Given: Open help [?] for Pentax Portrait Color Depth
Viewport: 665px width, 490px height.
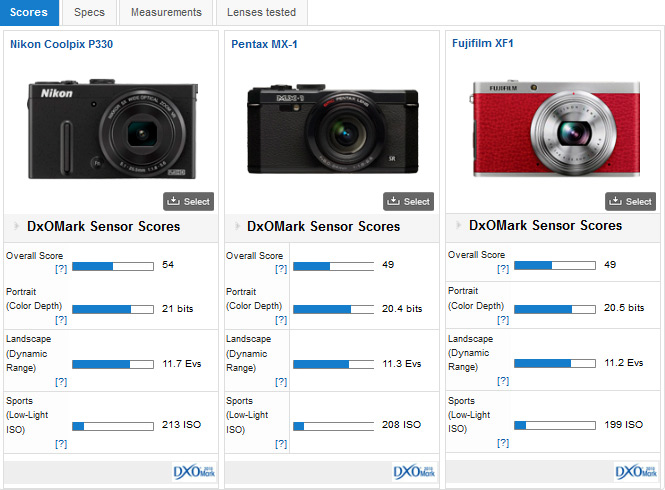Looking at the screenshot, I should point(281,320).
